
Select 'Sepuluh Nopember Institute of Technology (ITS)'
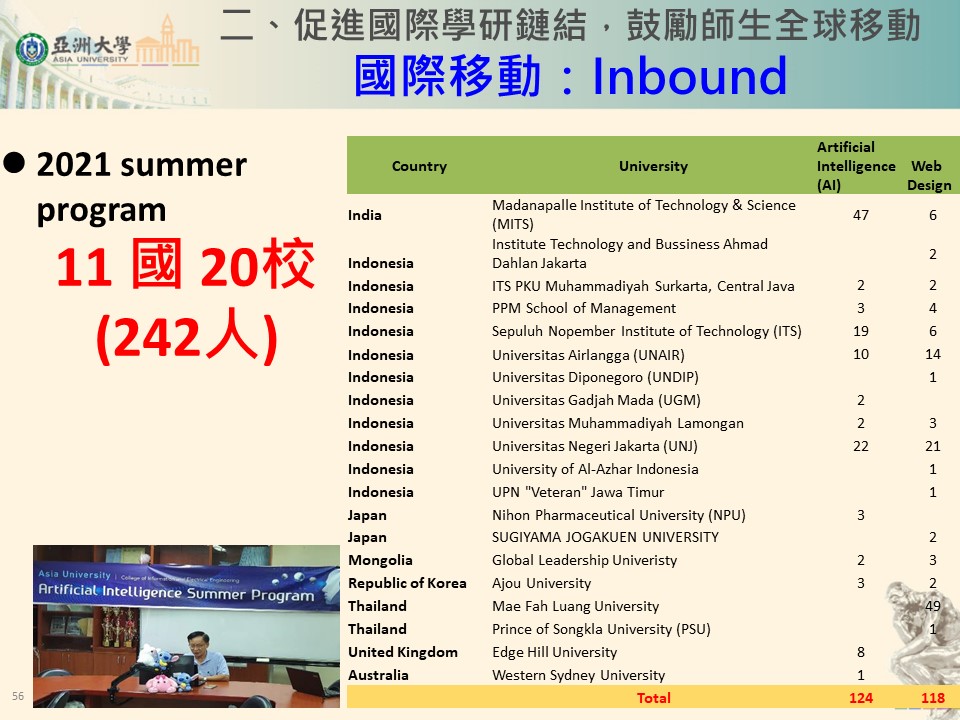(647, 331)
